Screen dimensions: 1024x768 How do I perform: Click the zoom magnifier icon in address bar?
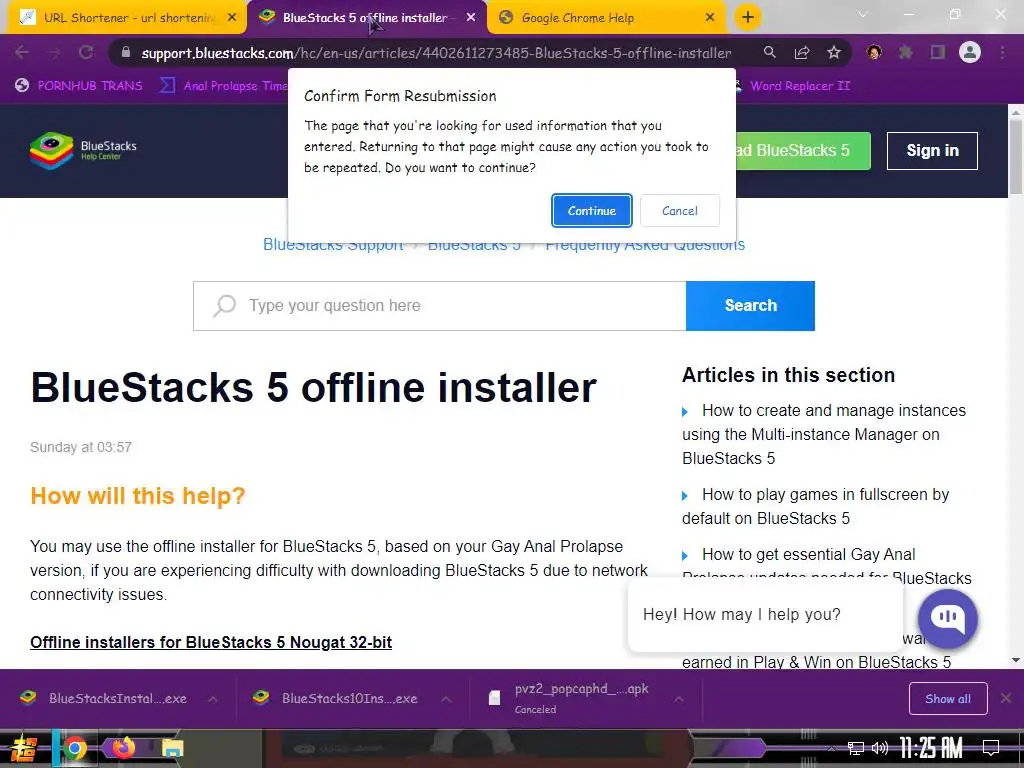tap(770, 52)
